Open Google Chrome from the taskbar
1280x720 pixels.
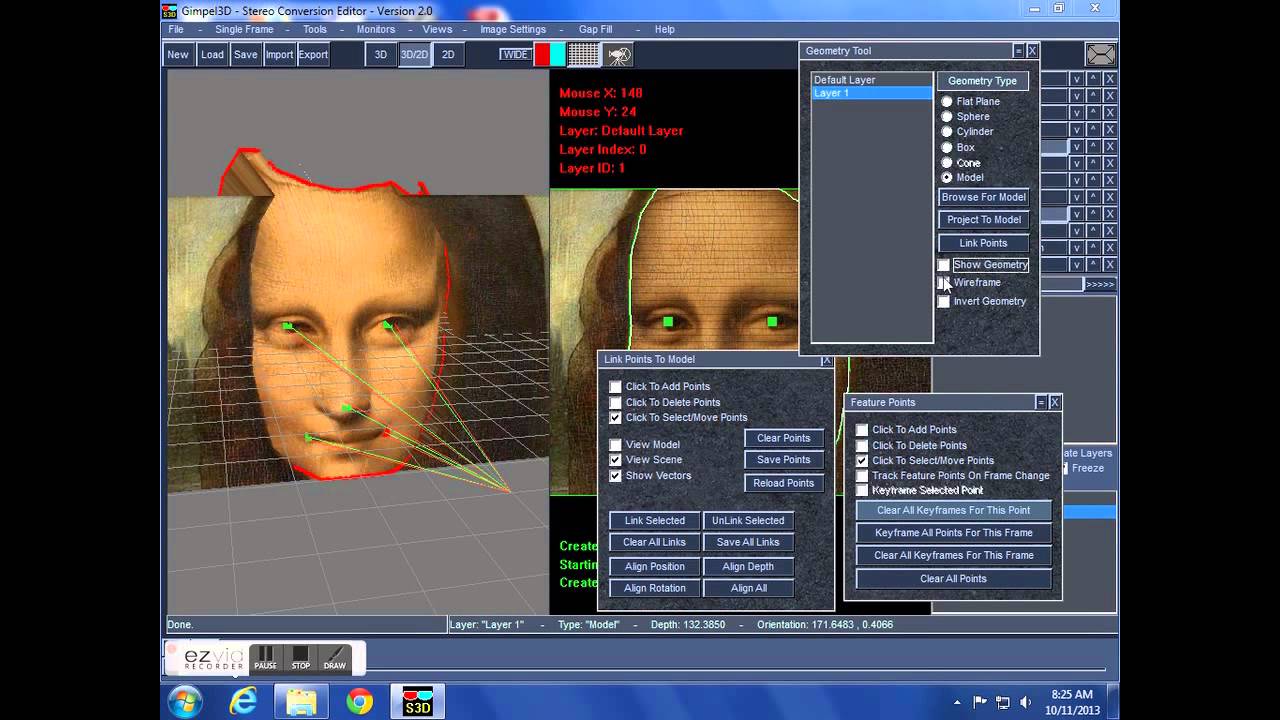[360, 702]
